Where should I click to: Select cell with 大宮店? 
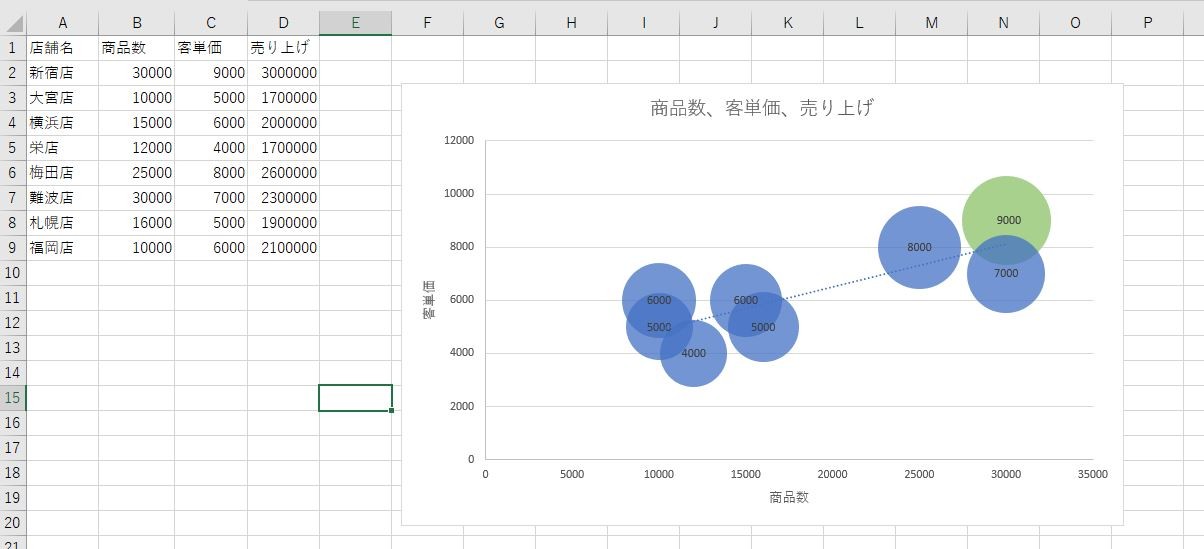(x=62, y=98)
